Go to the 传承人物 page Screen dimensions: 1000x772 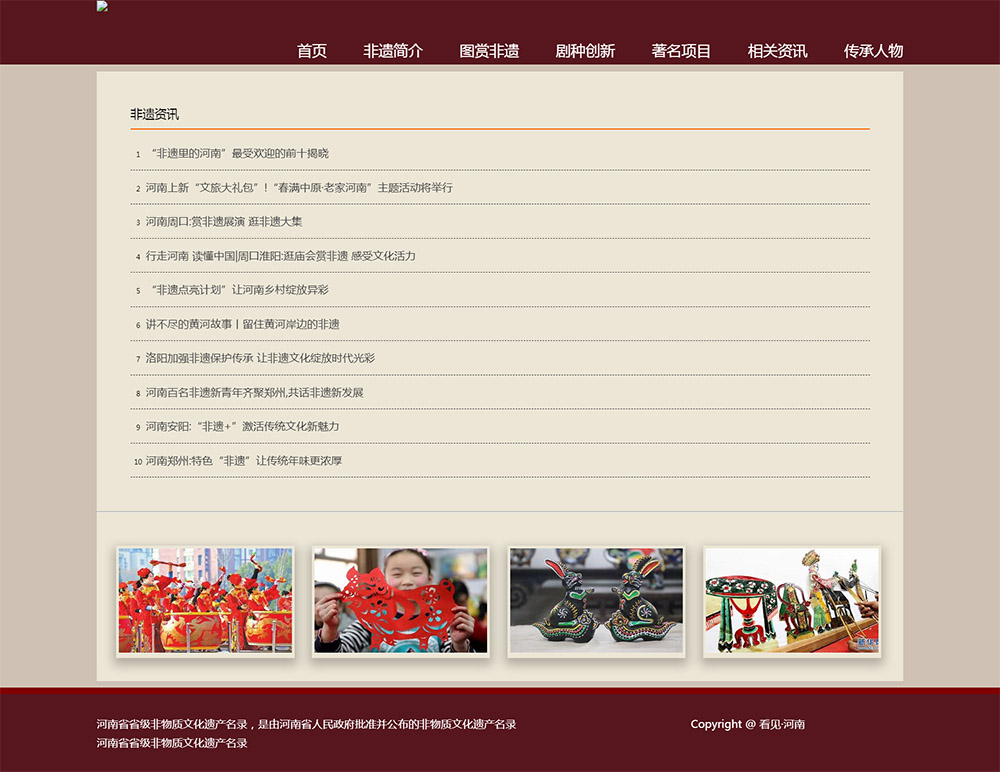click(873, 50)
